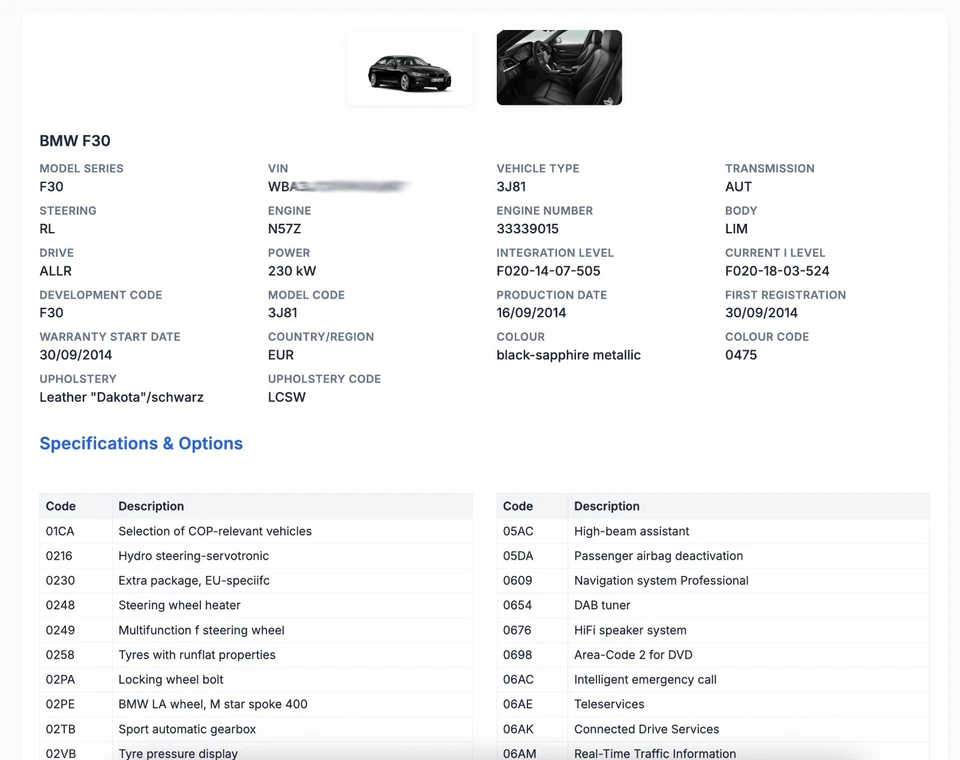Open the black BMW exterior thumbnail
The height and width of the screenshot is (760, 960).
coord(410,68)
